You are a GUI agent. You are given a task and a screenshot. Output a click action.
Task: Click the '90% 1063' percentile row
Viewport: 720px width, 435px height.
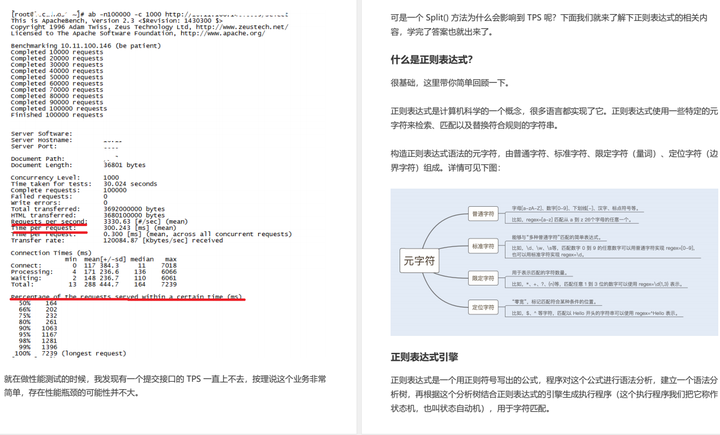[x=38, y=328]
